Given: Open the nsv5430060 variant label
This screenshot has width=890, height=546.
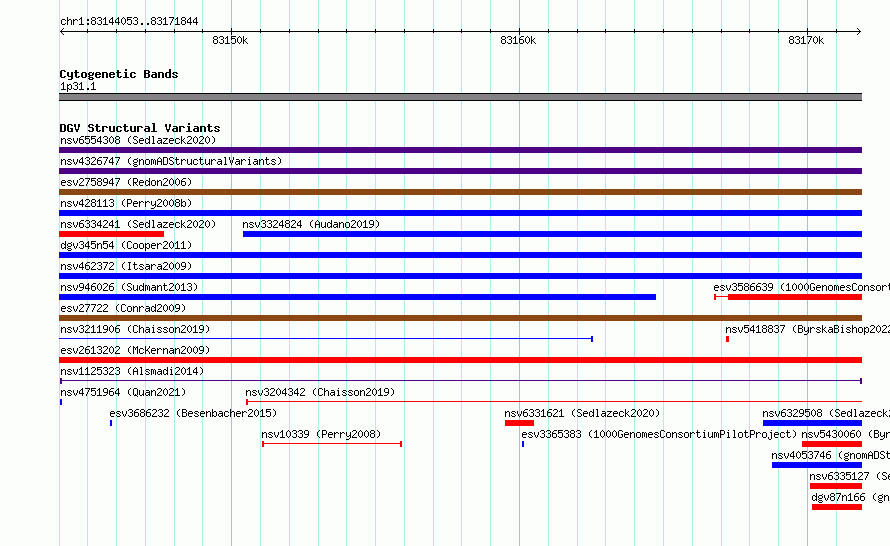Looking at the screenshot, I should tap(846, 434).
